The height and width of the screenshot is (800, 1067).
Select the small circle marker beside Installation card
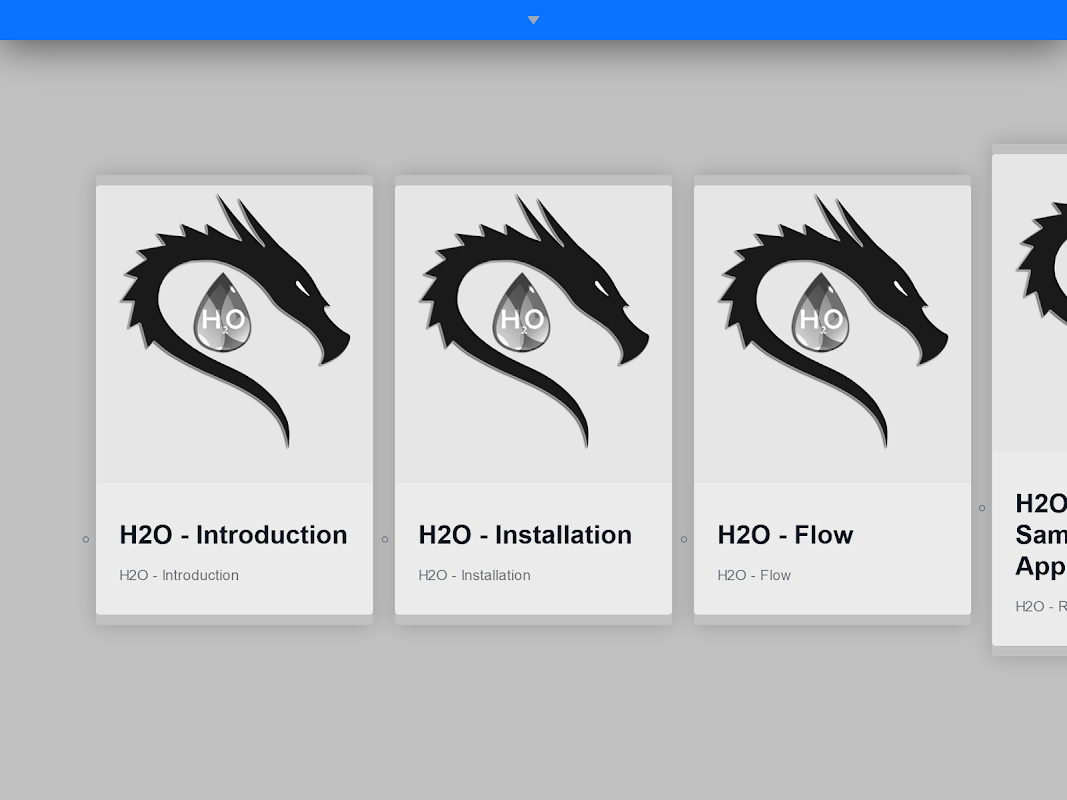tap(385, 540)
